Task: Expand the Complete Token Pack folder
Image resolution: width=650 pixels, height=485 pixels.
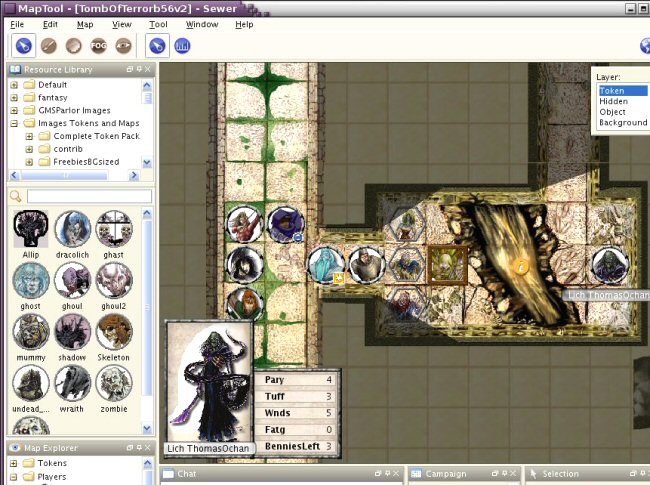Action: [29, 136]
